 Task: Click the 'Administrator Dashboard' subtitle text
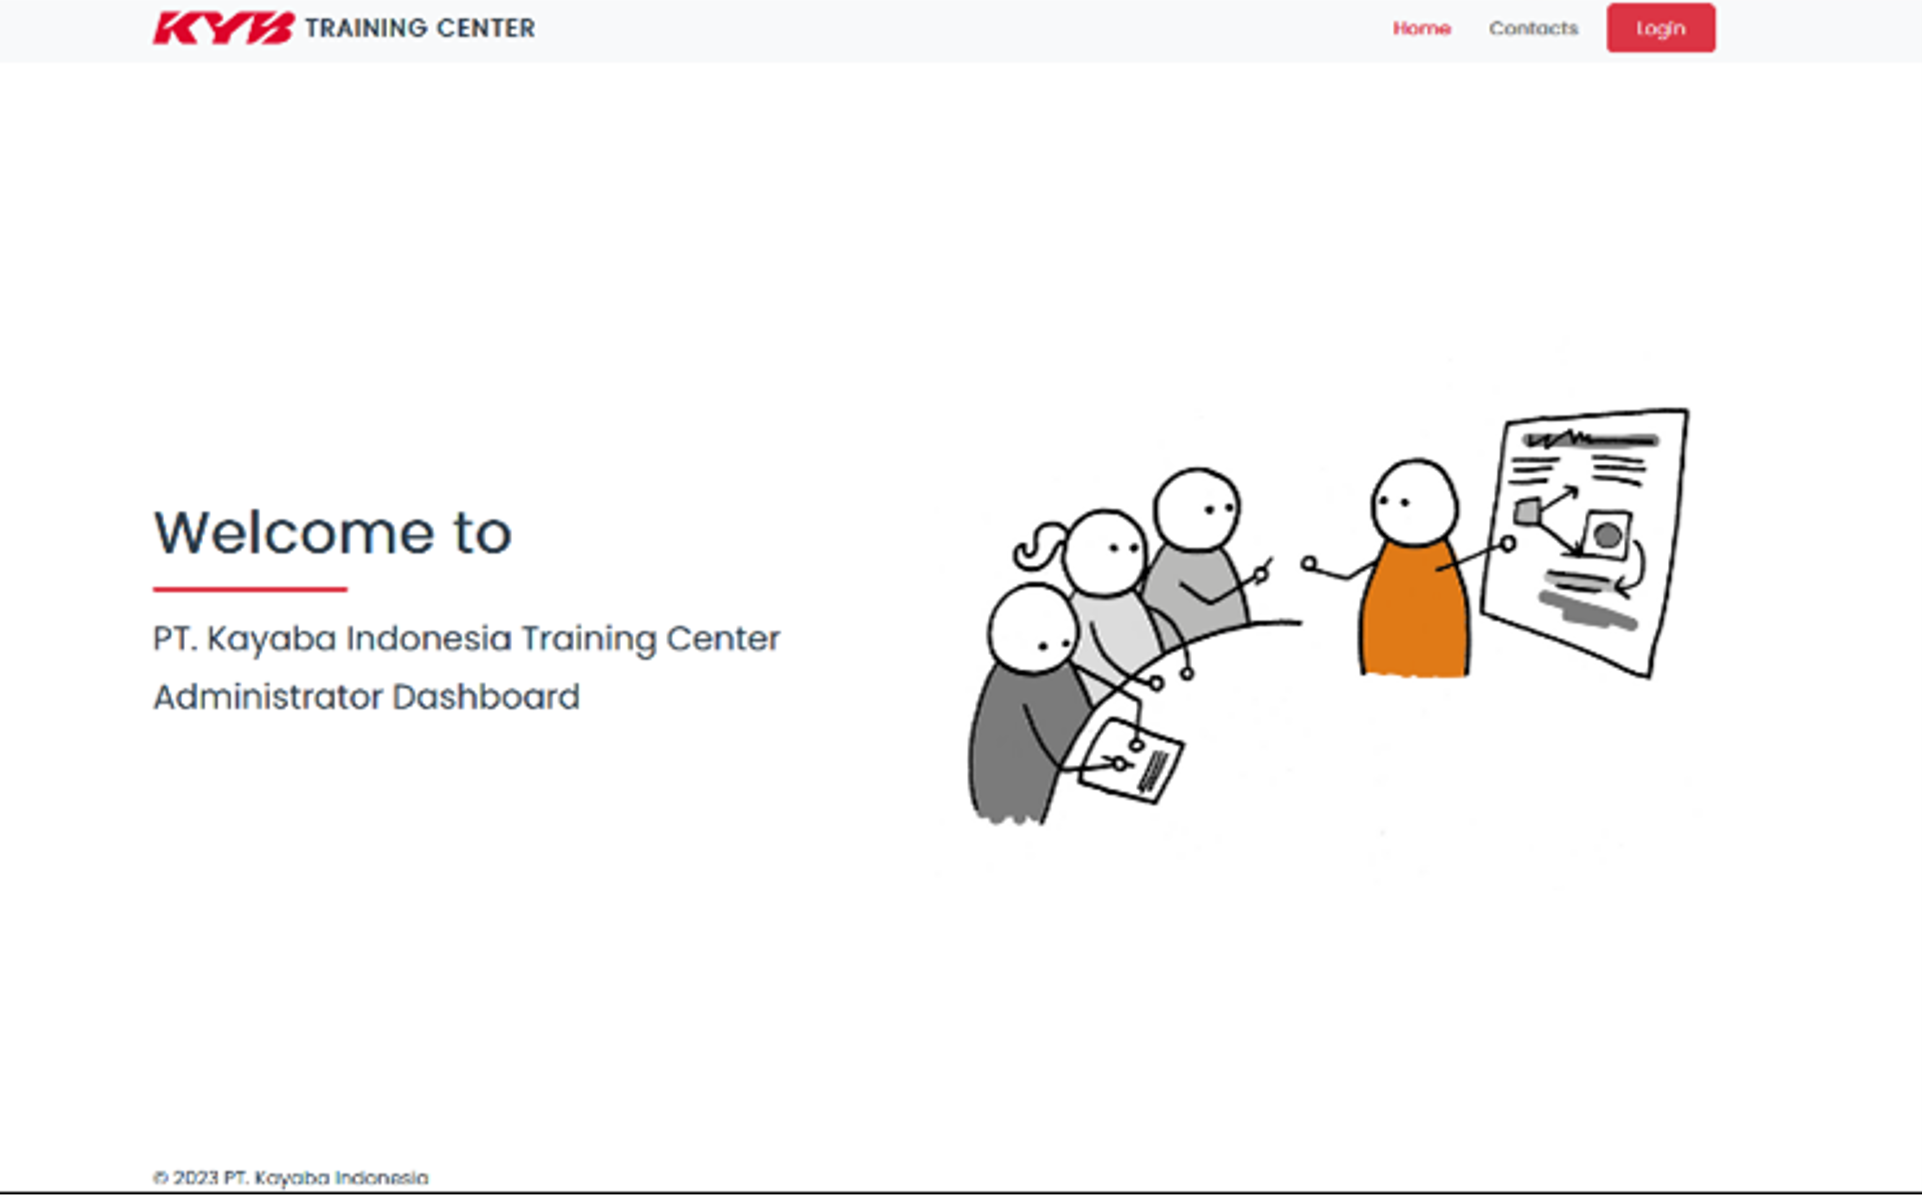coord(366,697)
